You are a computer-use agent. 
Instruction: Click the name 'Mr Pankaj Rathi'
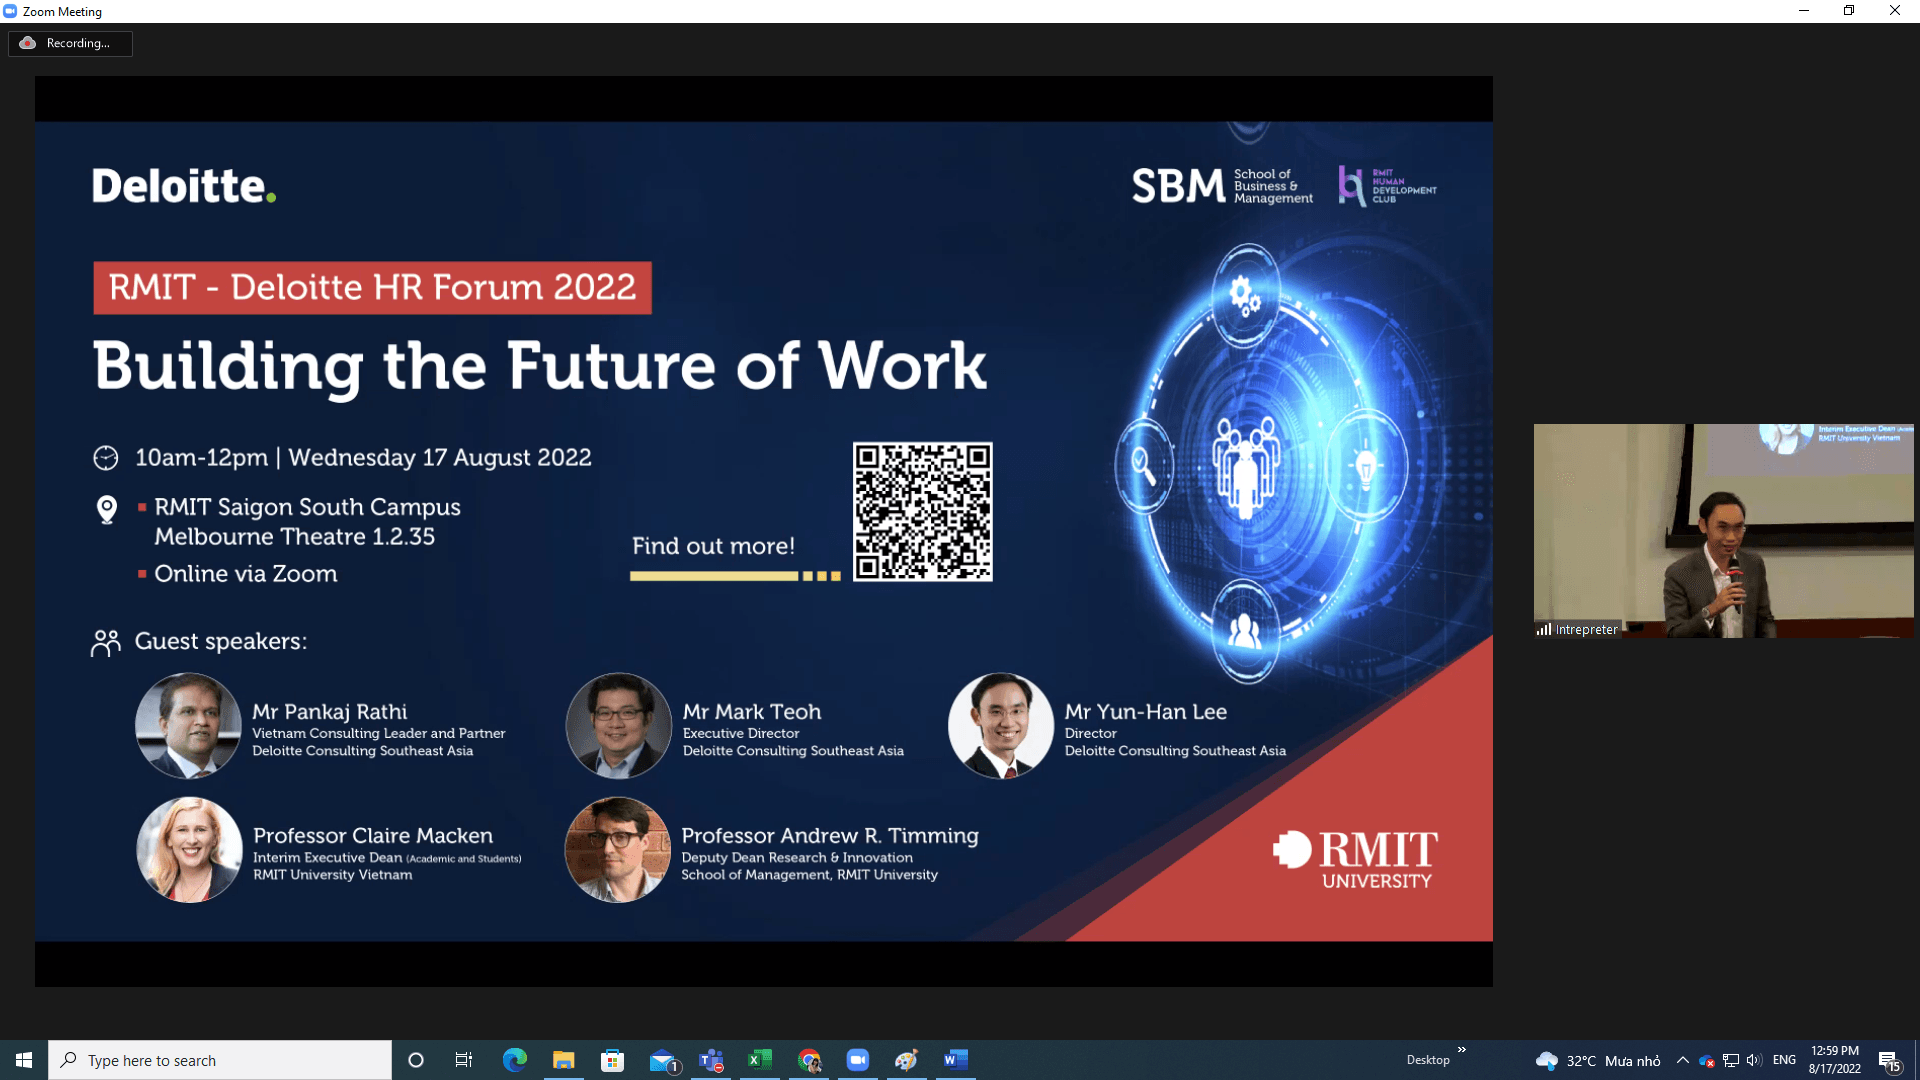329,712
